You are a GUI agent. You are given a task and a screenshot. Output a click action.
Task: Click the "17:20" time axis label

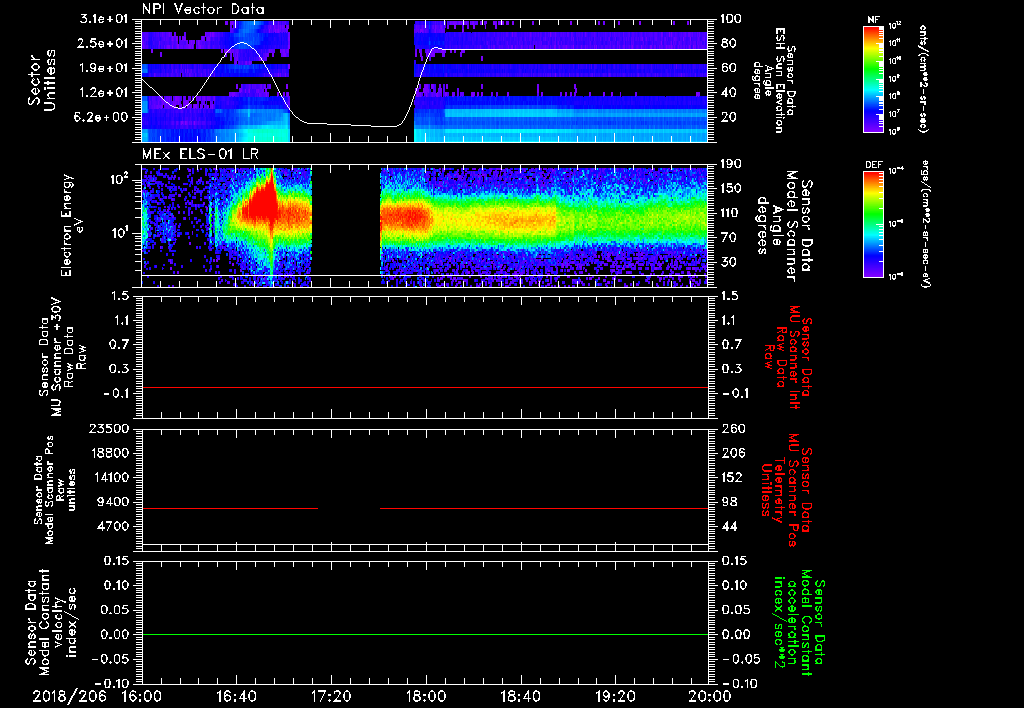coord(331,697)
